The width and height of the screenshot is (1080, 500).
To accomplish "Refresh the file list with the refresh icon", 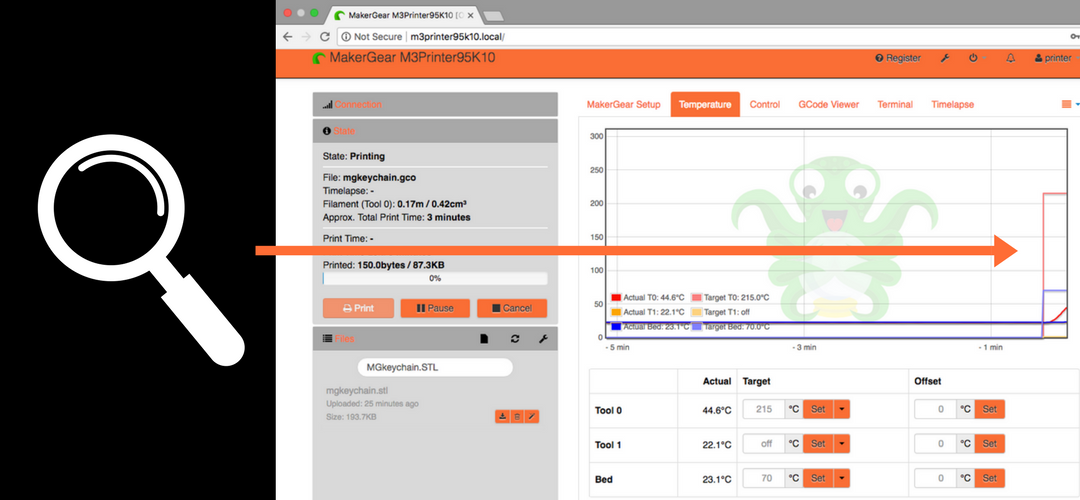I will (x=515, y=339).
